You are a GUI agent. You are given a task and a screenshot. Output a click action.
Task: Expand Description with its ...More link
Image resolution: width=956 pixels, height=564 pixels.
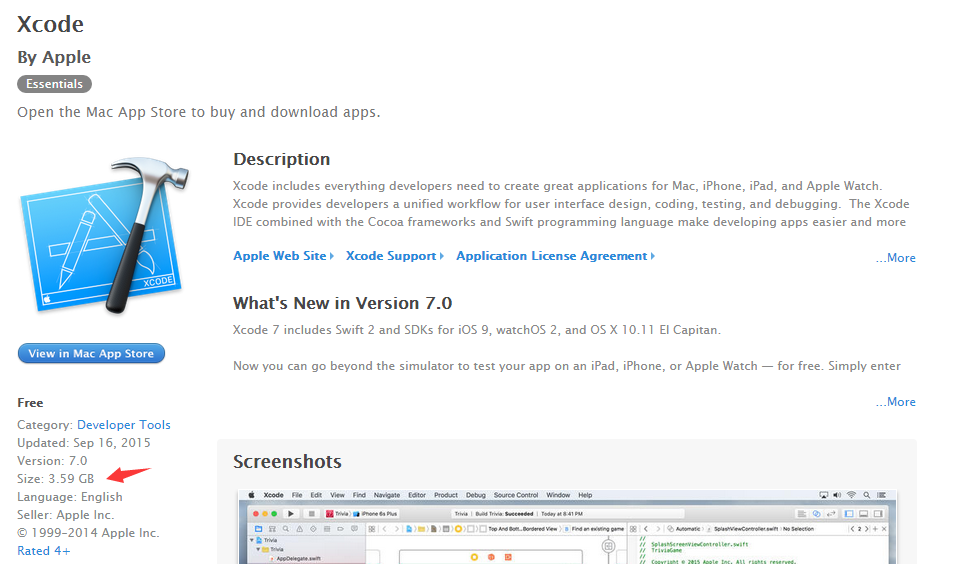(896, 258)
